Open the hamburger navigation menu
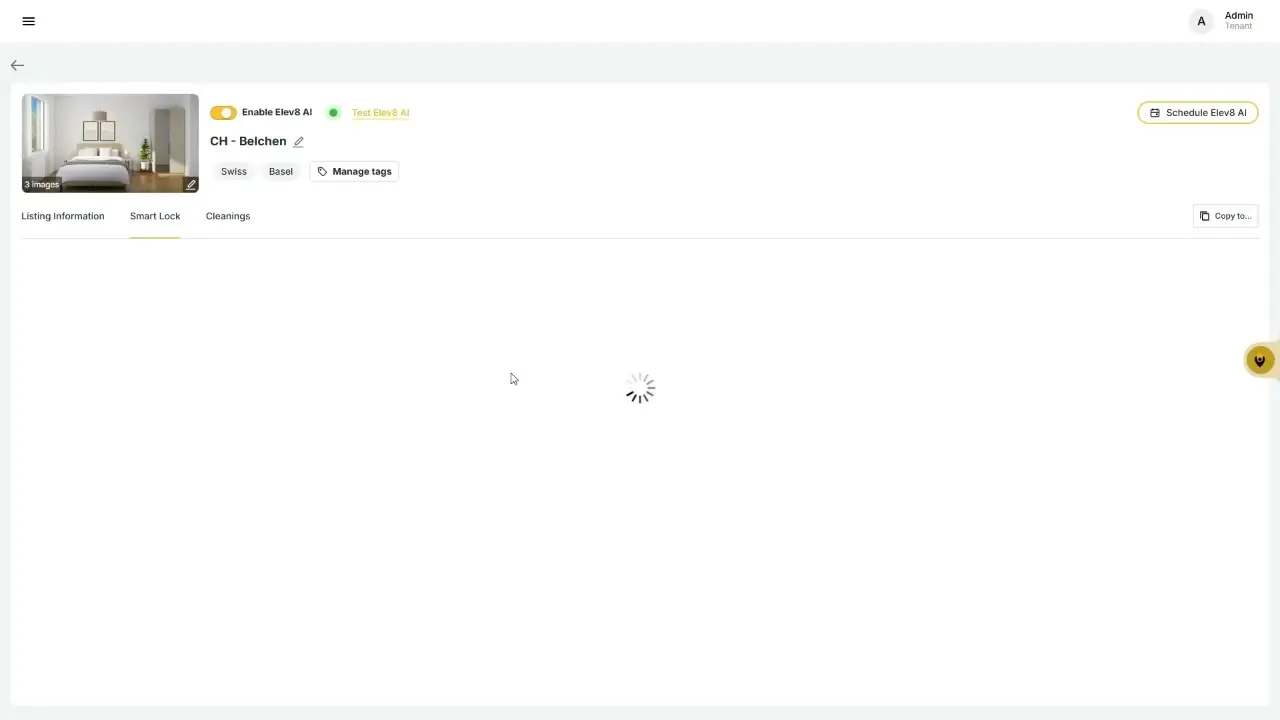Image resolution: width=1280 pixels, height=720 pixels. (28, 21)
